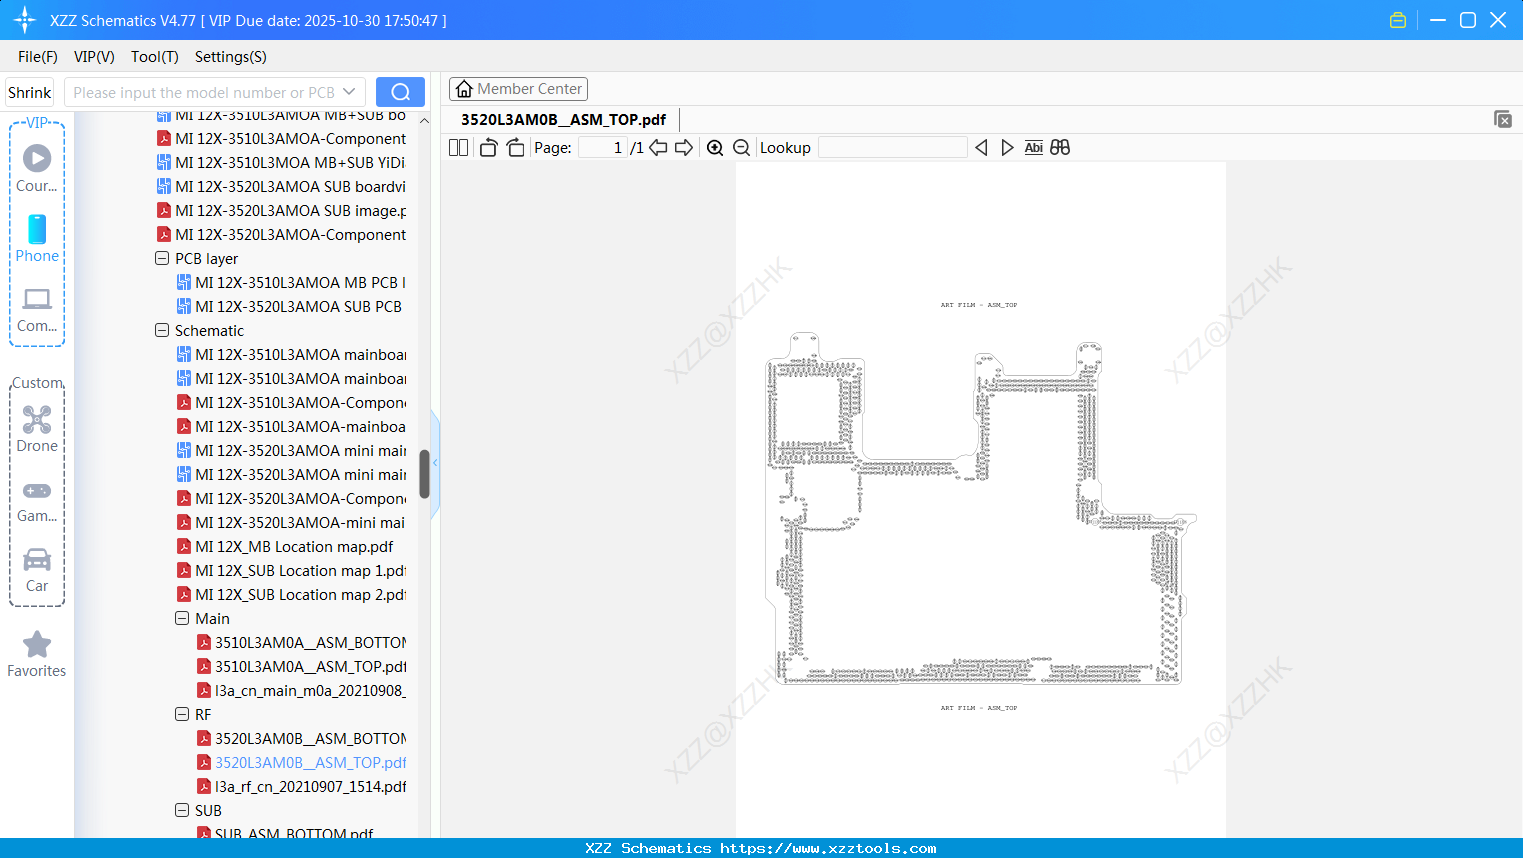1523x858 pixels.
Task: Toggle the Abi match-text option
Action: (x=1034, y=148)
